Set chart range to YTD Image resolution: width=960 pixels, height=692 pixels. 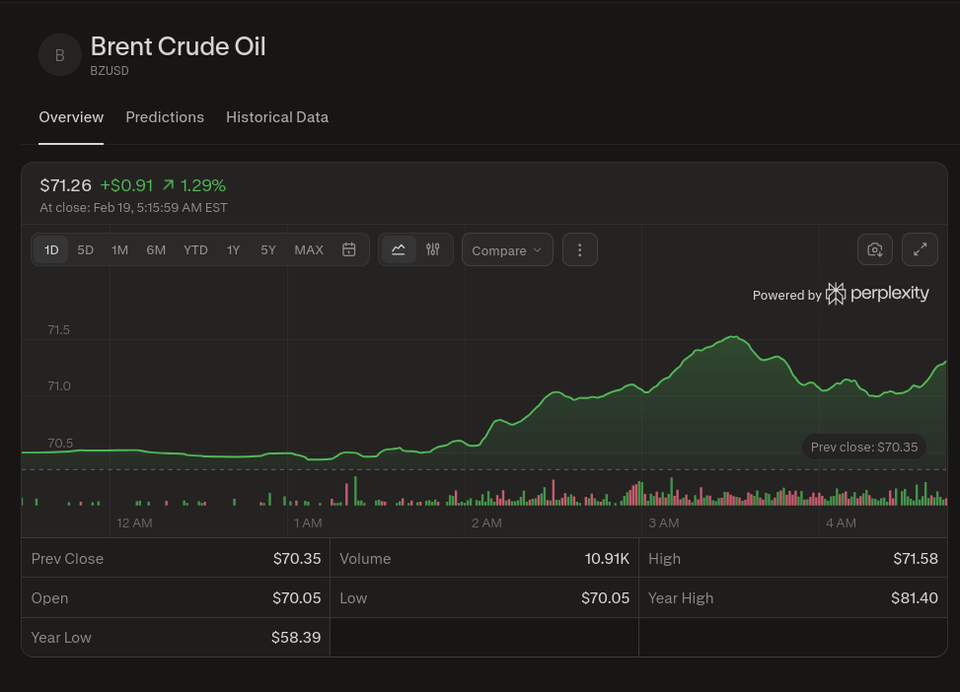[196, 250]
